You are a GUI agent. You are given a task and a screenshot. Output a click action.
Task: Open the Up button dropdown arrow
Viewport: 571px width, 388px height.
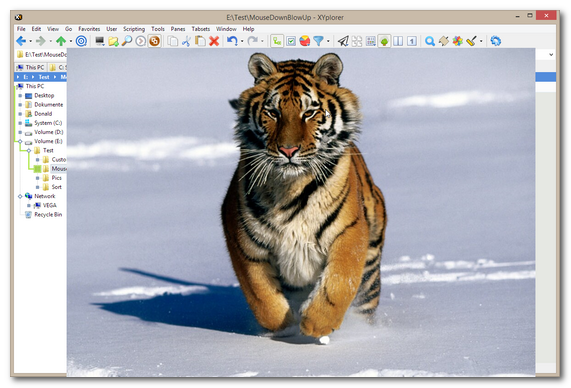(x=71, y=41)
